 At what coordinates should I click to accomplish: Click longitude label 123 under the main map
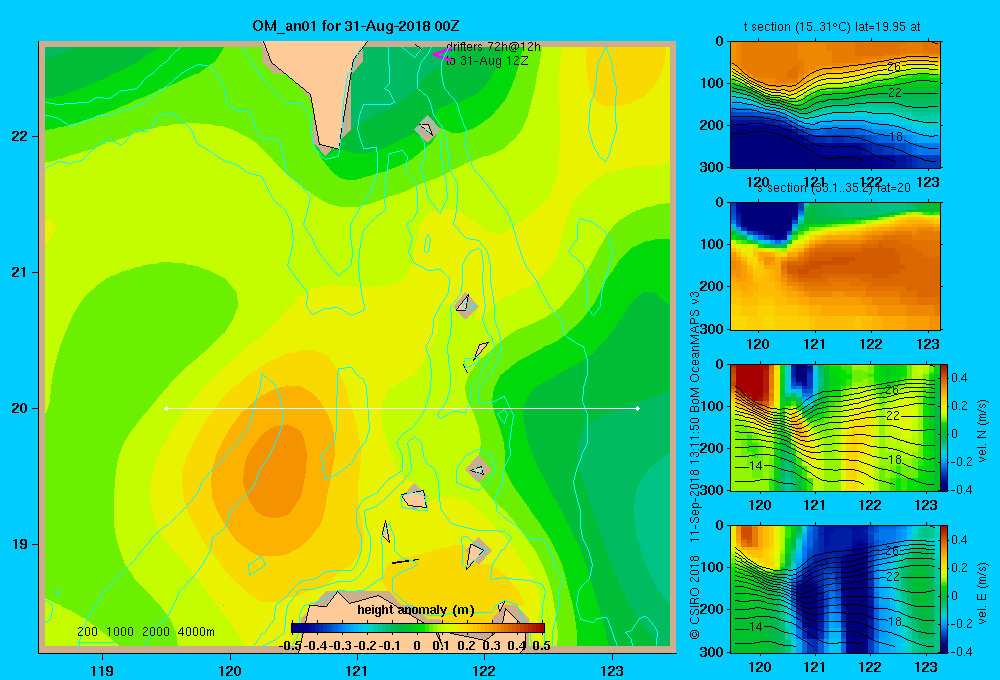[x=612, y=670]
